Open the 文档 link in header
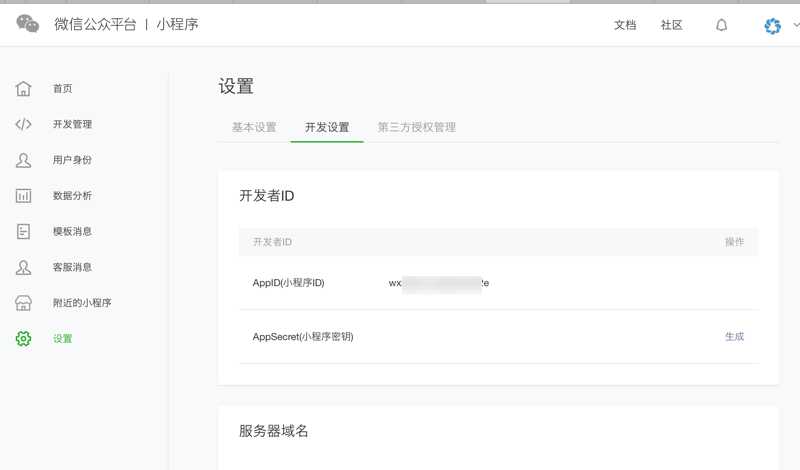 (625, 25)
